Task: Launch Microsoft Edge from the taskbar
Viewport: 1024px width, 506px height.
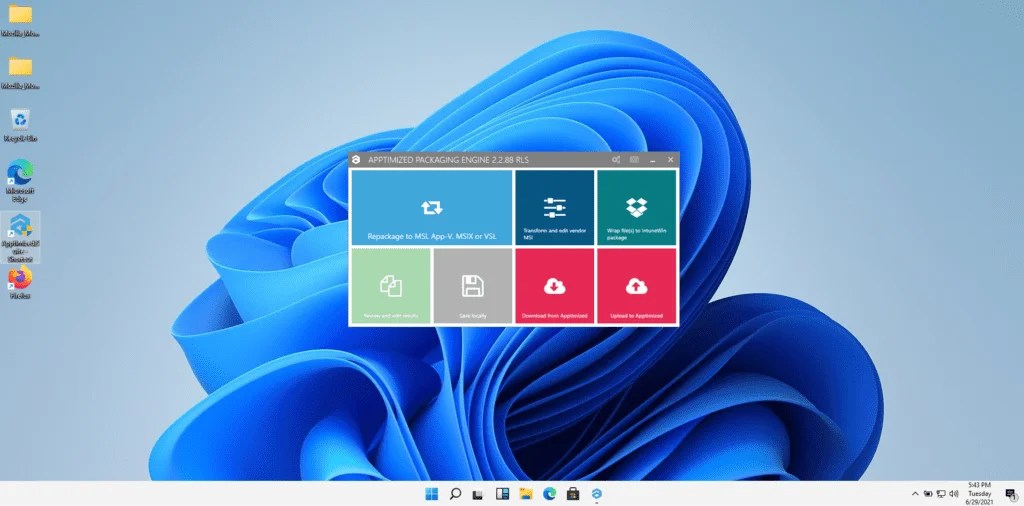Action: (x=550, y=494)
